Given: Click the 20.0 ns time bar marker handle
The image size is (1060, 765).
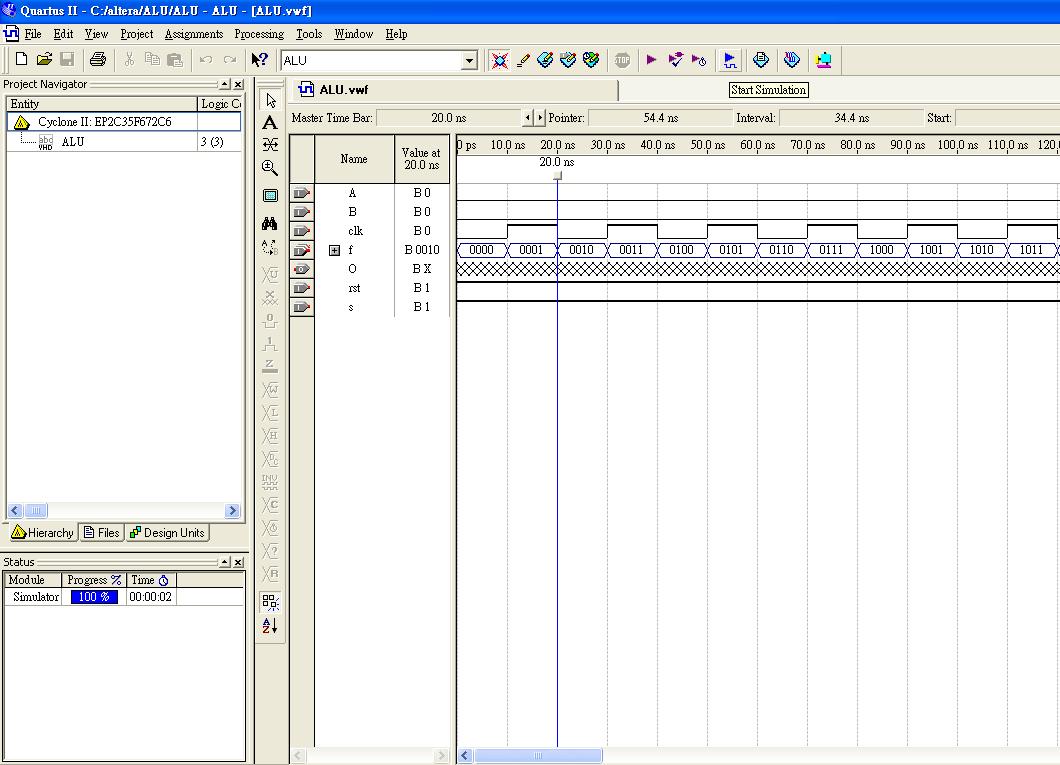Looking at the screenshot, I should 557,175.
